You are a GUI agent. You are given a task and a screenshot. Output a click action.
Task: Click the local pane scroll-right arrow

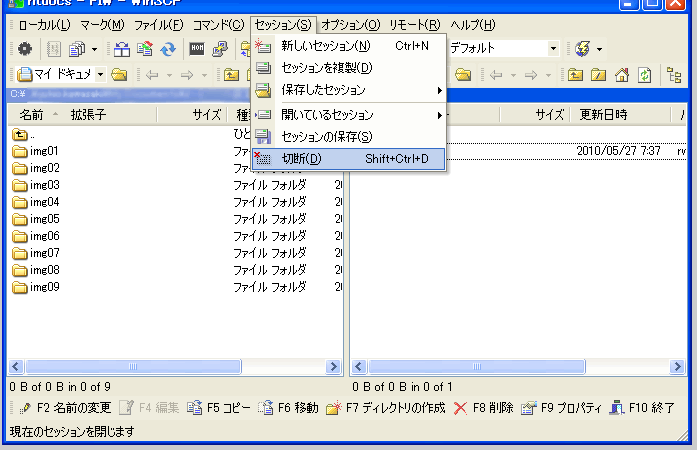coord(333,366)
